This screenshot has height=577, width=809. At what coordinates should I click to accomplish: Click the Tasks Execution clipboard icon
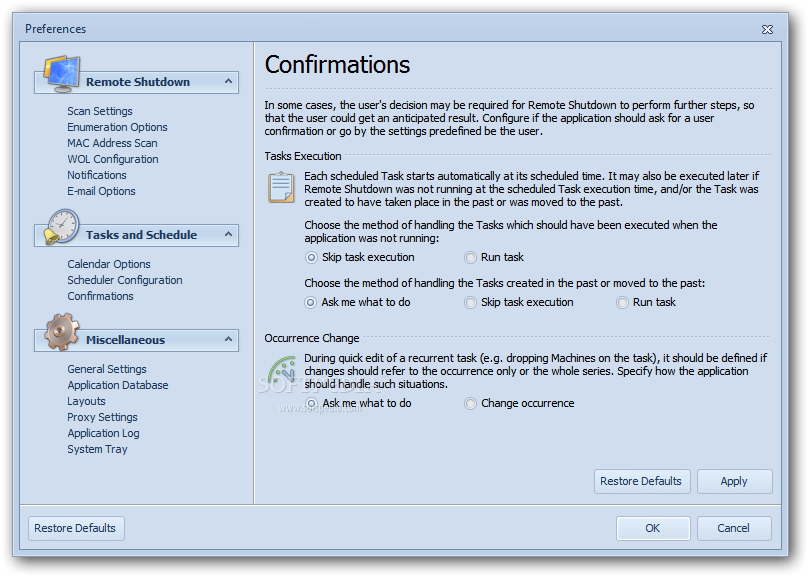coord(281,187)
